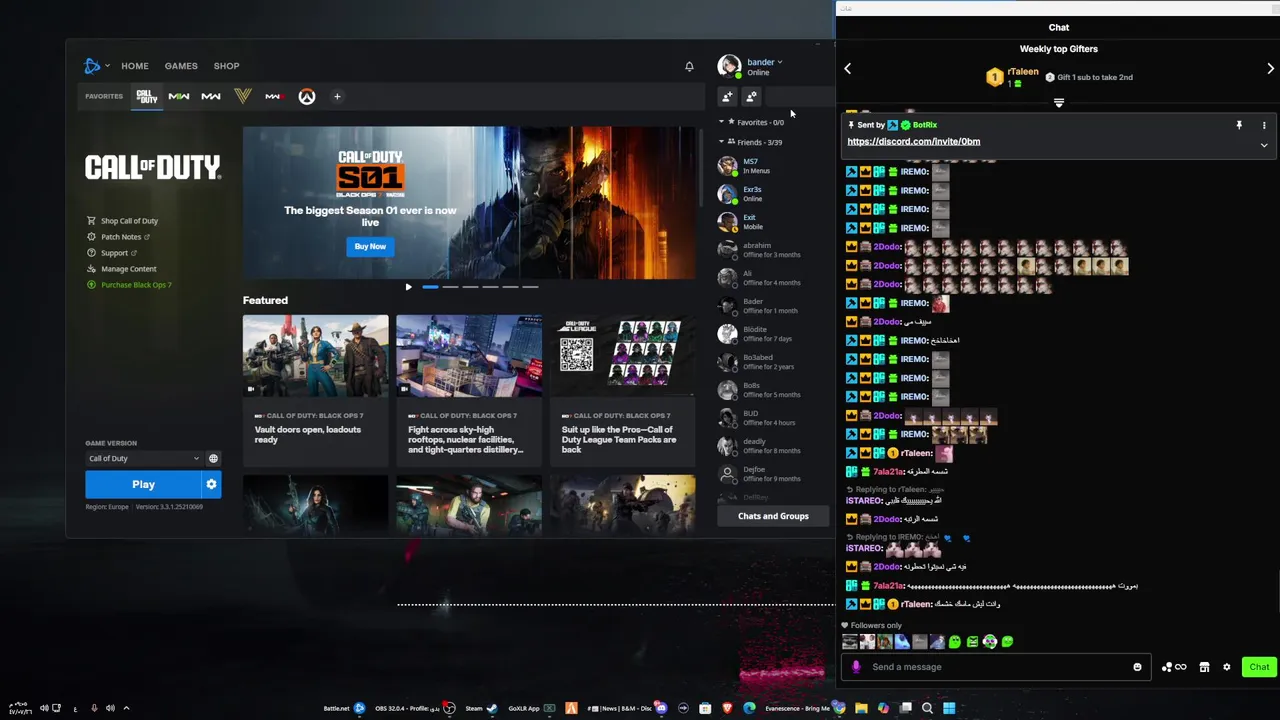This screenshot has height=720, width=1280.
Task: Go to previous gifter leaderboard
Action: tap(848, 68)
